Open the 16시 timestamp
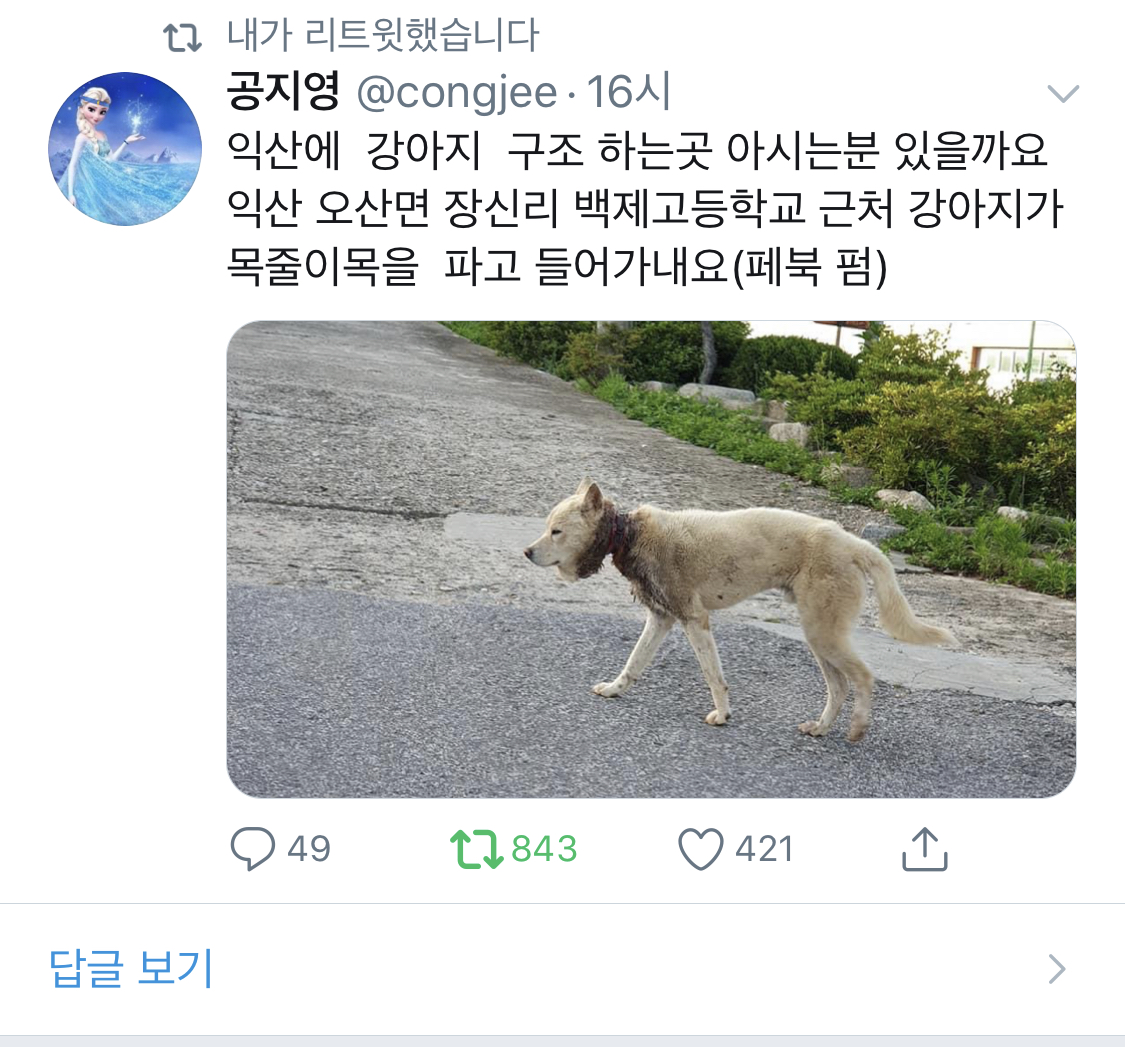The height and width of the screenshot is (1047, 1125). coord(629,91)
